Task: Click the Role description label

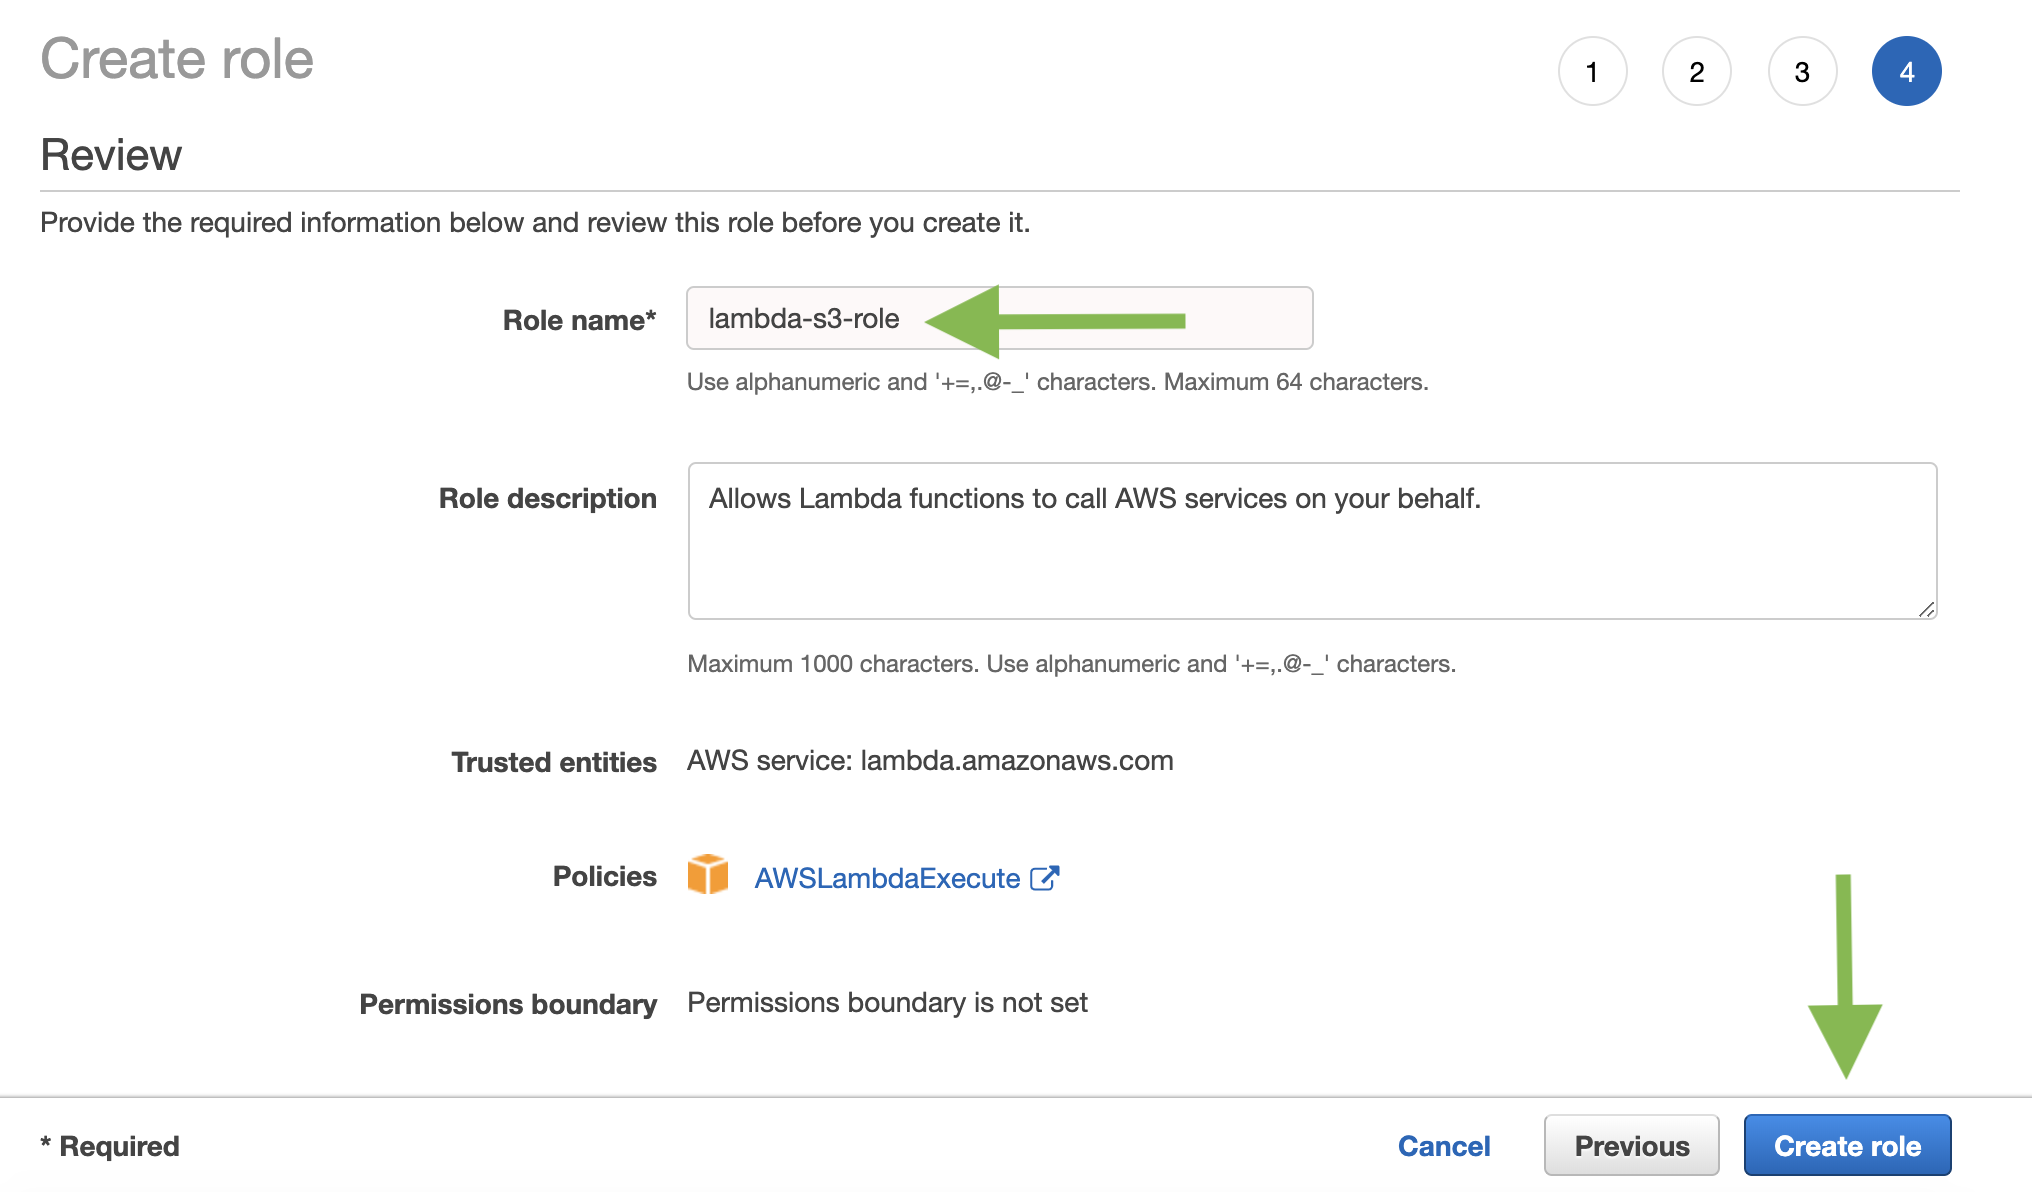Action: [x=547, y=498]
